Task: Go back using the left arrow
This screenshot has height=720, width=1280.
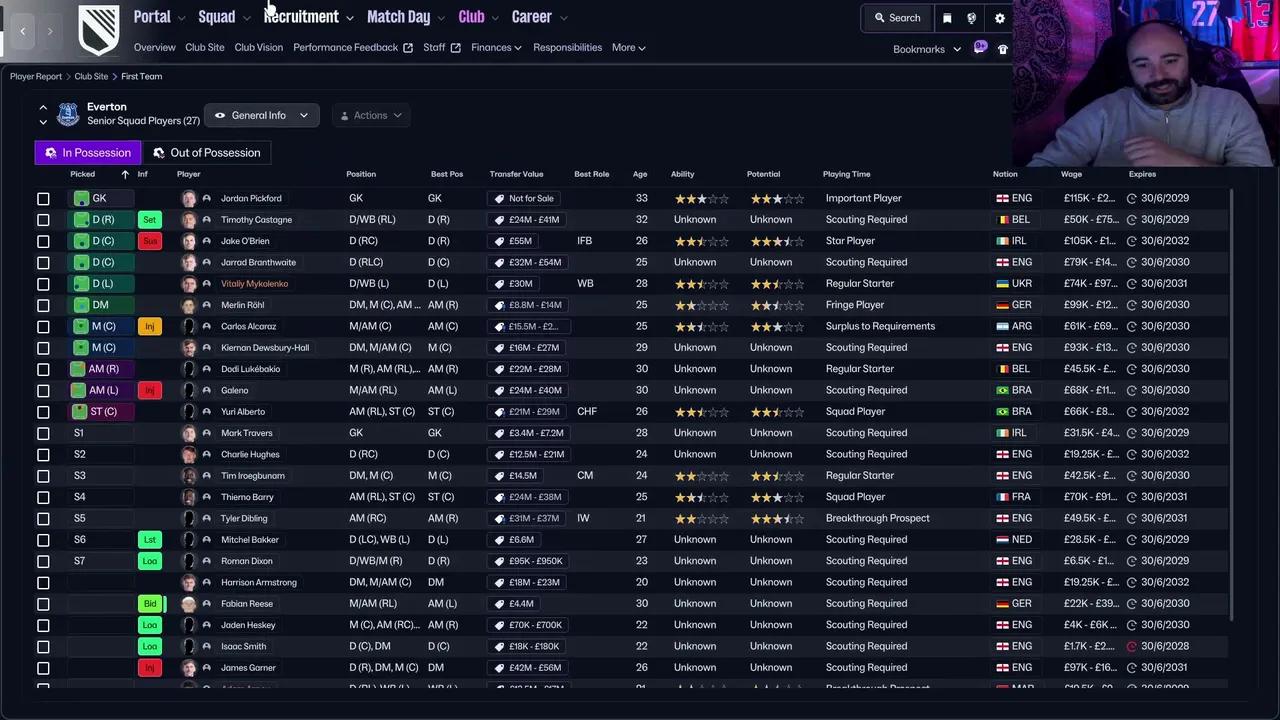Action: coord(23,31)
